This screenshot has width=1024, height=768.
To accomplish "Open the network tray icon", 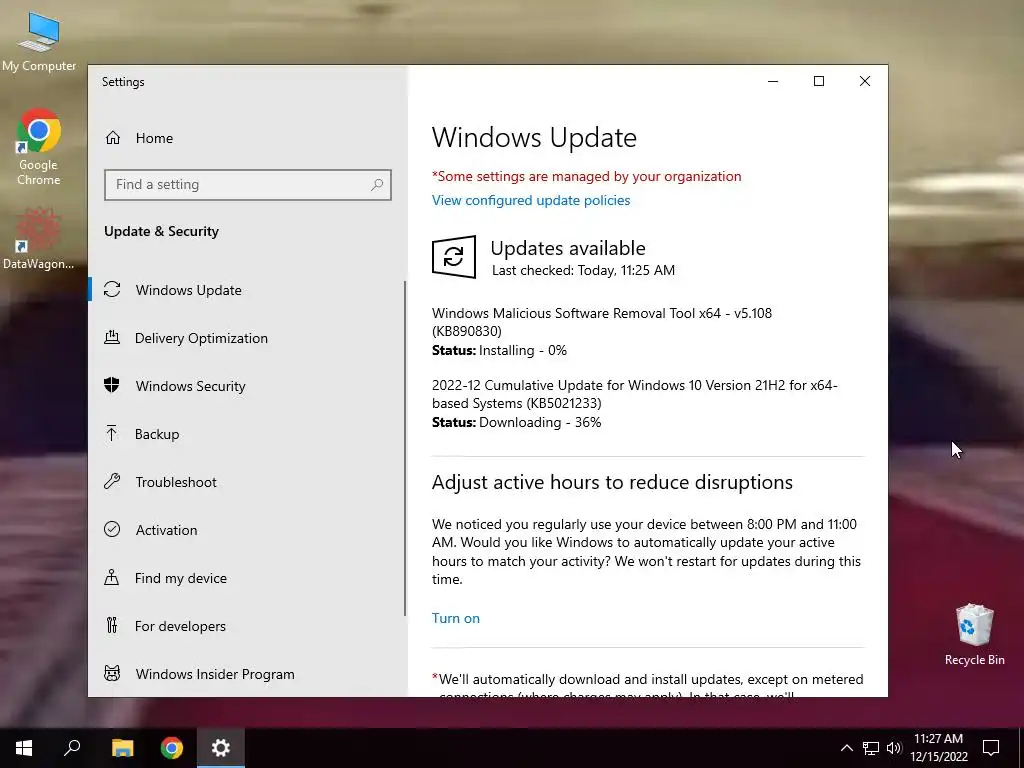I will (x=871, y=748).
